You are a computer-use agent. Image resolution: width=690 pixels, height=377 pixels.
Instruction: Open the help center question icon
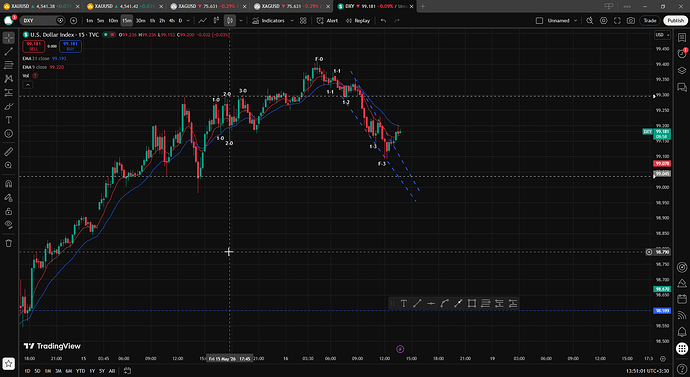(x=682, y=368)
